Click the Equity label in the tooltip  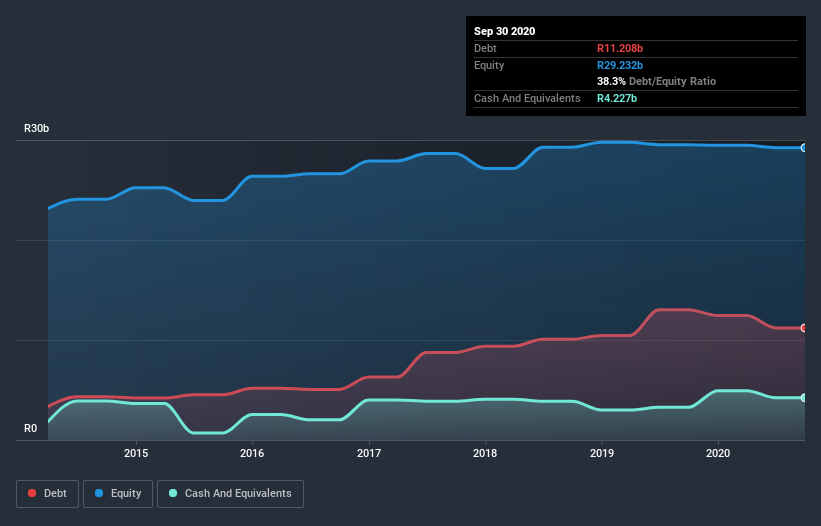[489, 65]
